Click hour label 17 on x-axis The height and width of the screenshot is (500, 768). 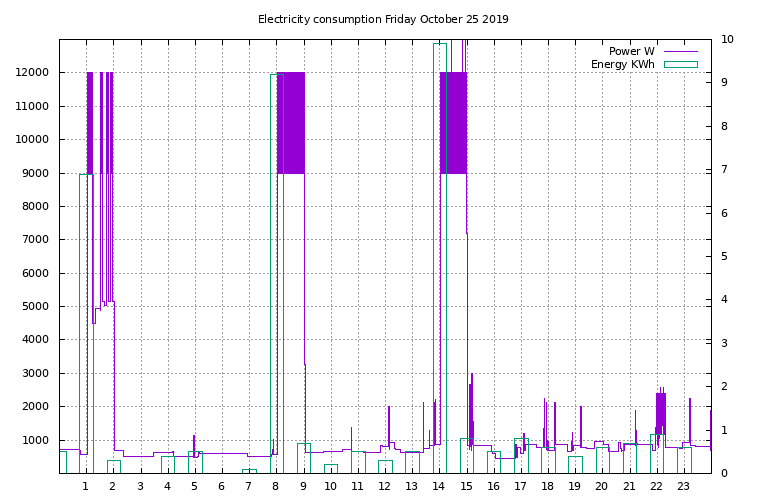520,486
